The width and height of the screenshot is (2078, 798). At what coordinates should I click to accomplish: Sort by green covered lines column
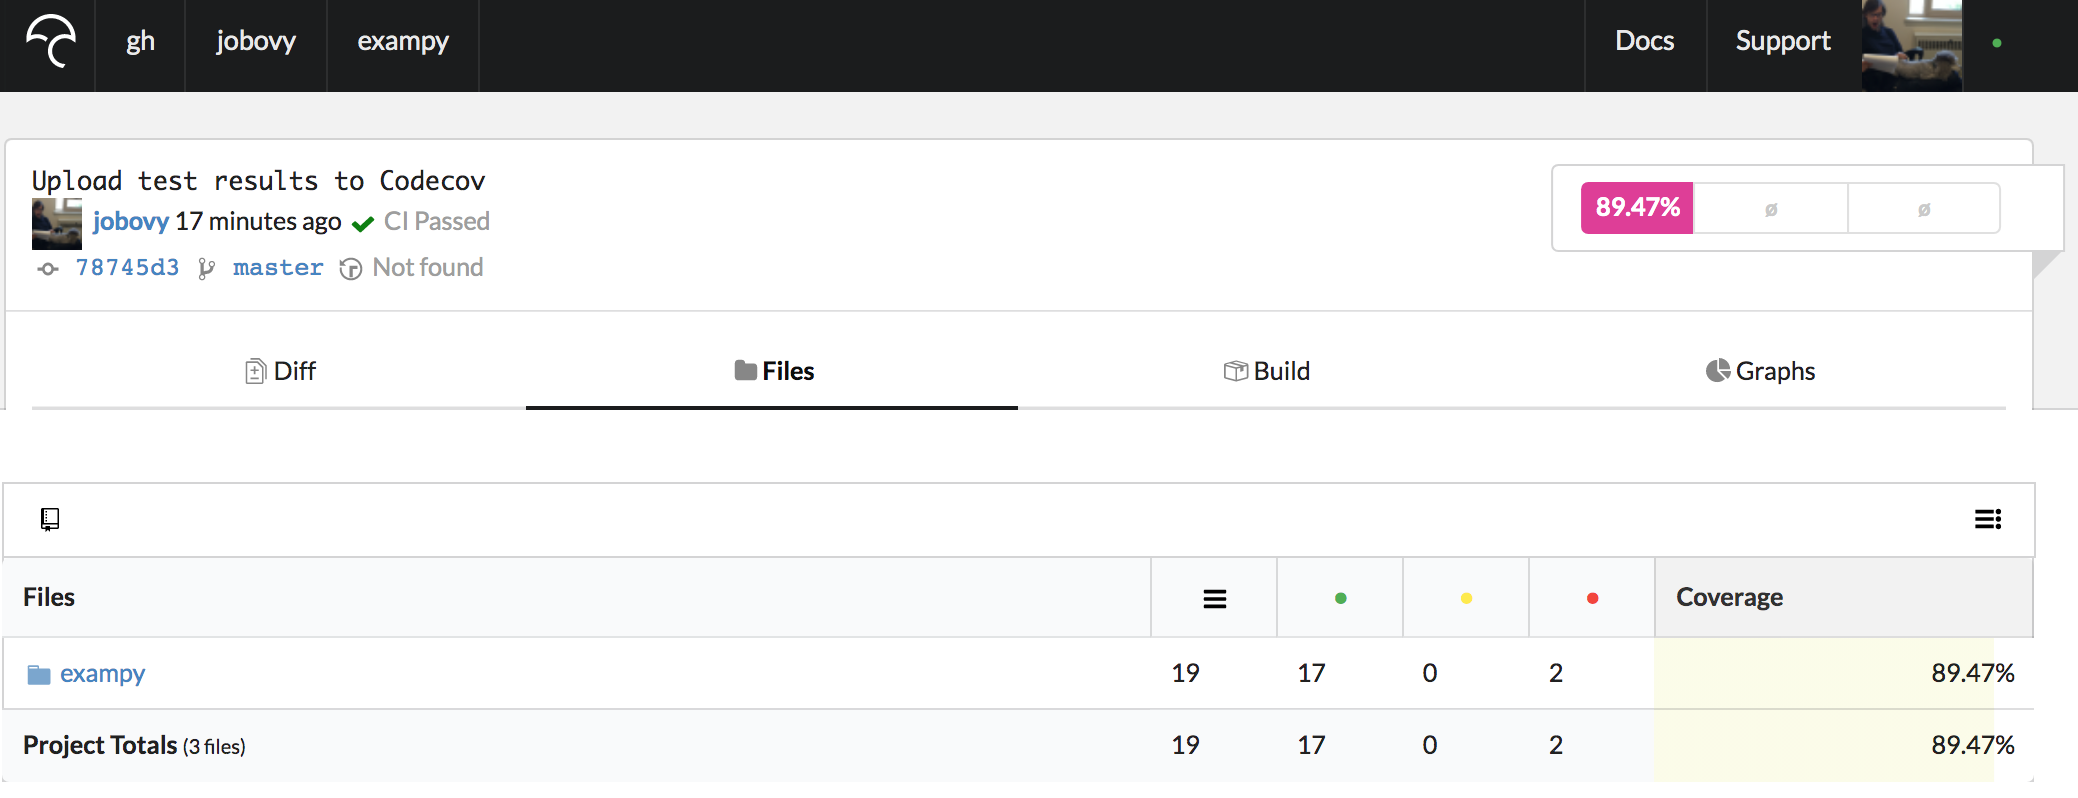pos(1341,598)
